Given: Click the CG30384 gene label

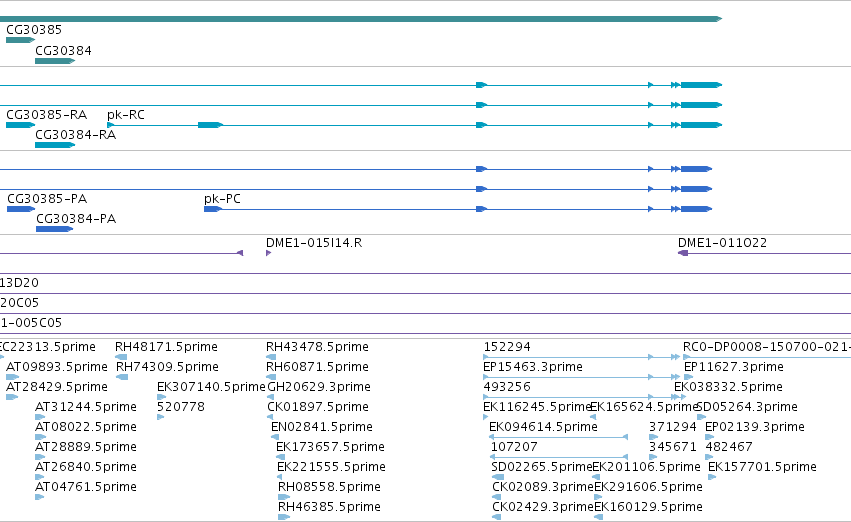Looking at the screenshot, I should [63, 51].
